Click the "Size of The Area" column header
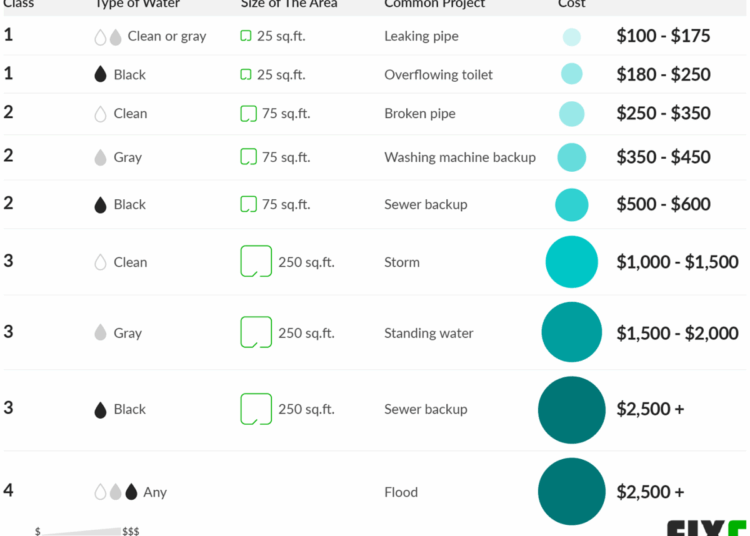 pos(289,4)
